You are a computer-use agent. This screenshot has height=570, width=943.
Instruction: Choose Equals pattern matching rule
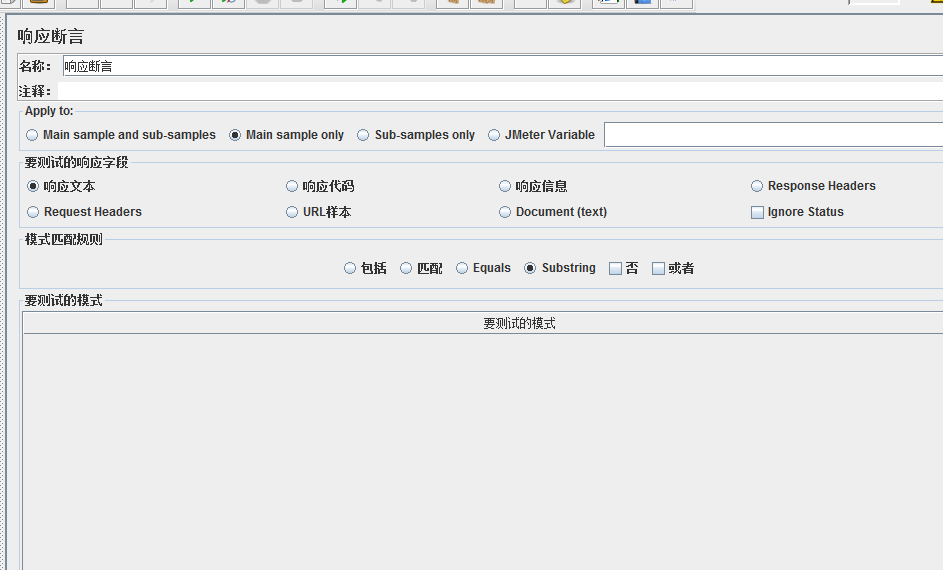point(462,268)
